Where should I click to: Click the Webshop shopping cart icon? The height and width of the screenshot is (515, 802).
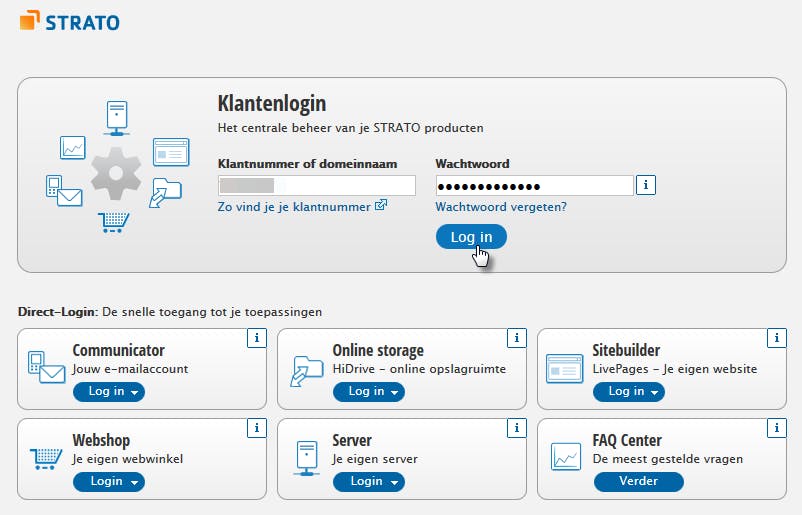coord(46,458)
